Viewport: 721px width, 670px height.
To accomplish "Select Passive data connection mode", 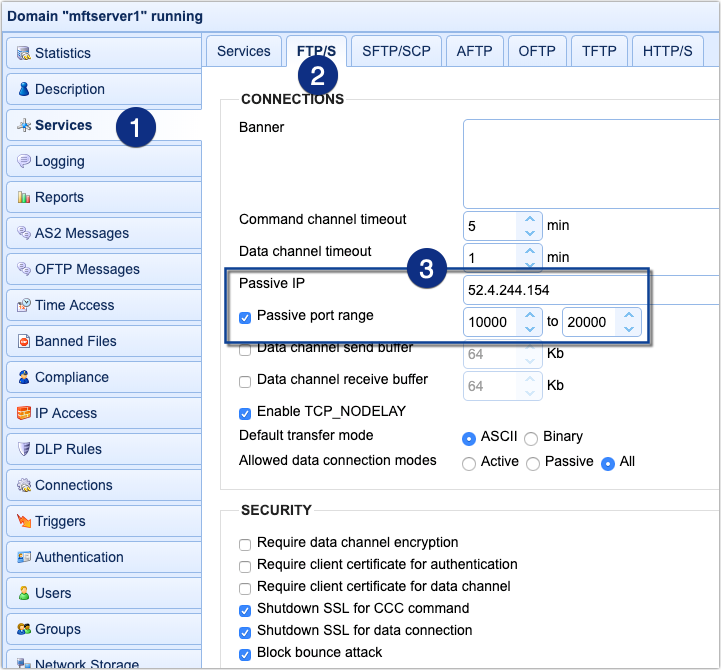I will point(533,464).
